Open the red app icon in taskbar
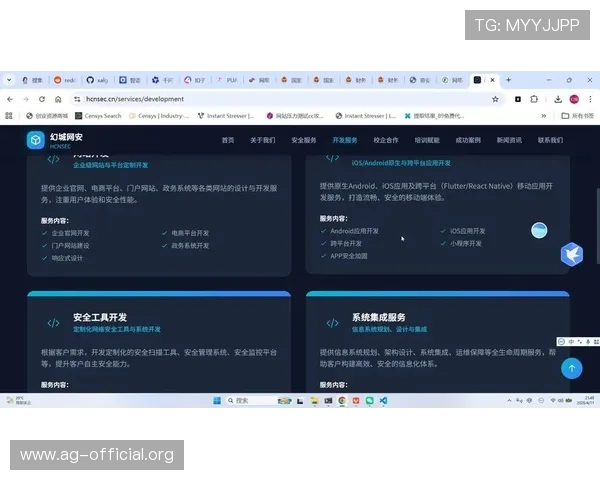 click(x=356, y=401)
